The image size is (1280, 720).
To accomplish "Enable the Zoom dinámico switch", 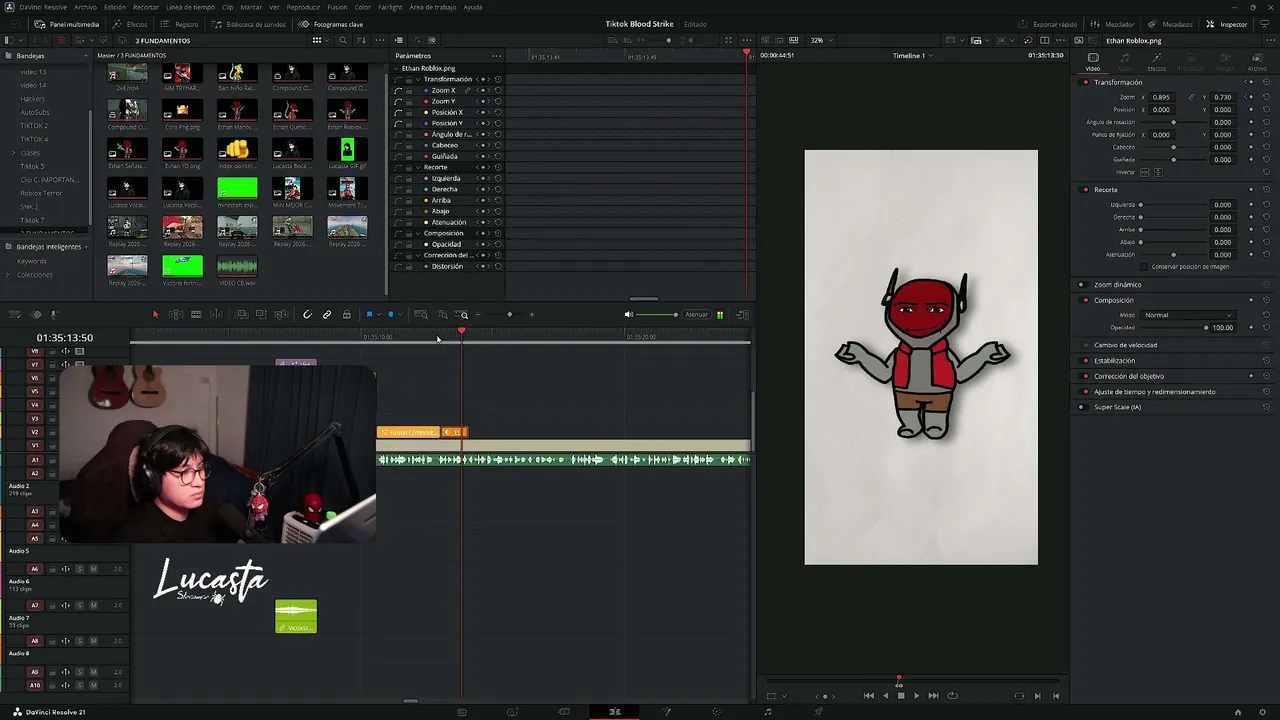I will tap(1081, 285).
